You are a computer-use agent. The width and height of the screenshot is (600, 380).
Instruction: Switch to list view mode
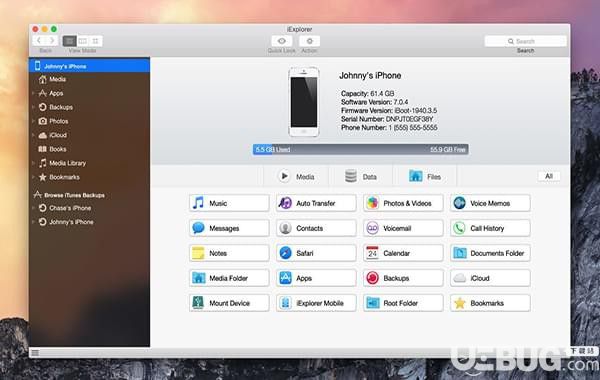[x=70, y=41]
